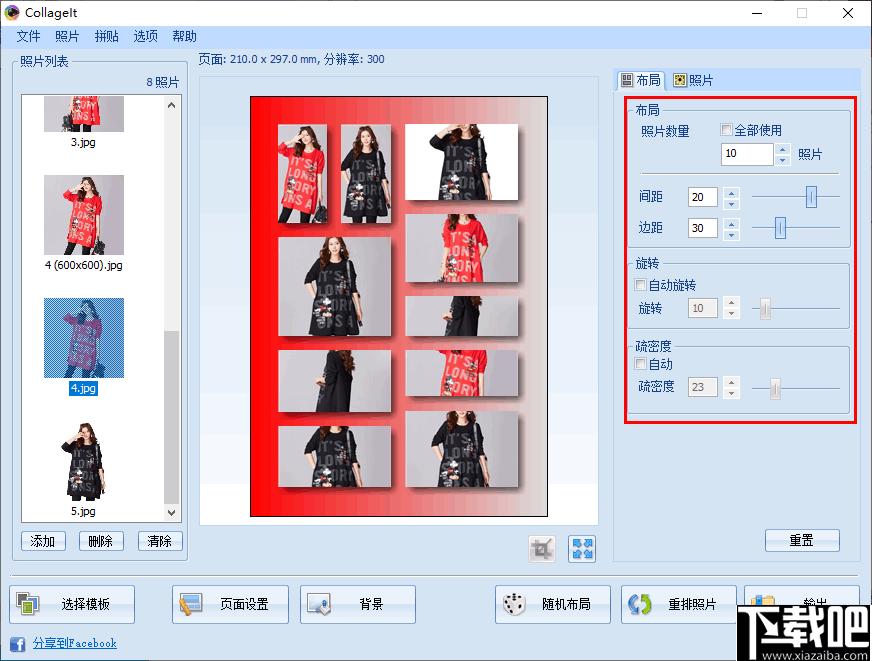Viewport: 872px width, 661px height.
Task: Click the photo list scroll down arrow
Action: (171, 512)
